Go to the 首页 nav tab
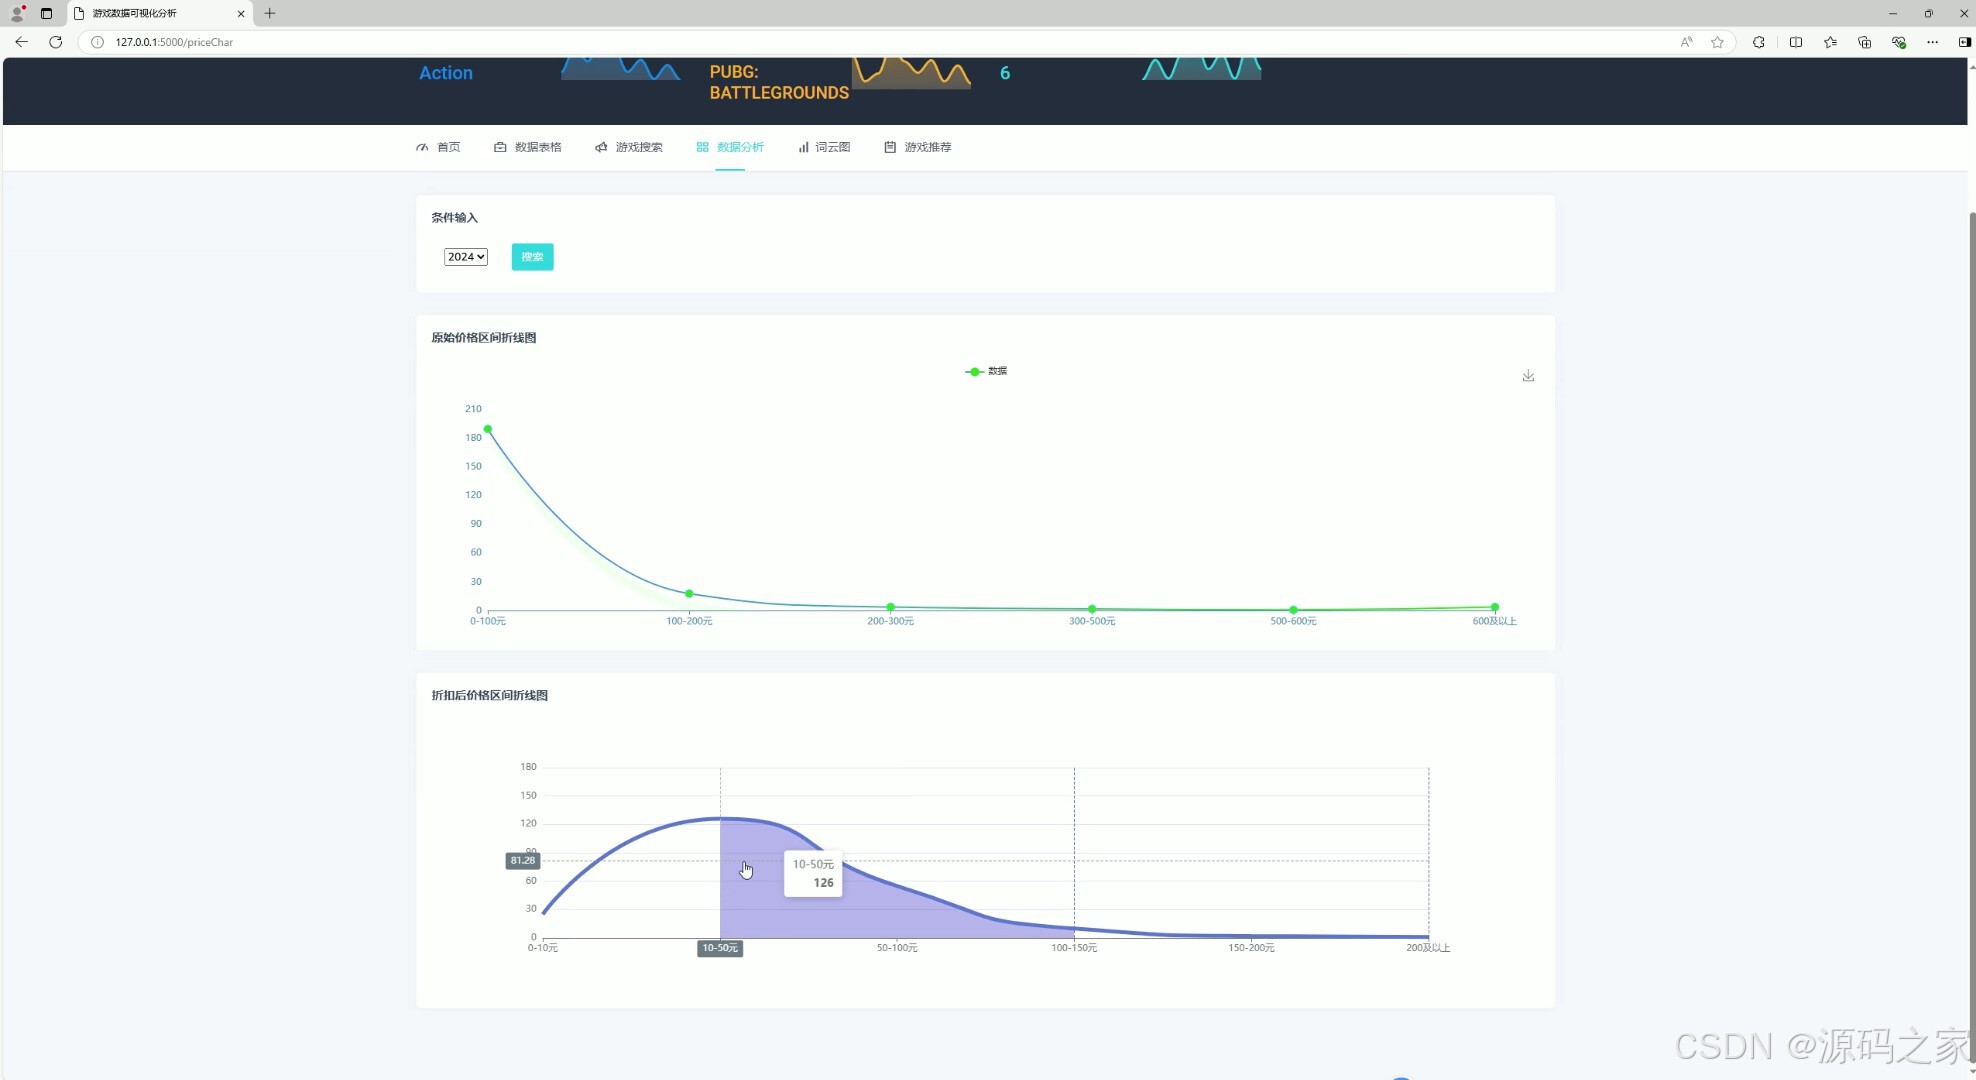This screenshot has height=1080, width=1976. tap(438, 147)
